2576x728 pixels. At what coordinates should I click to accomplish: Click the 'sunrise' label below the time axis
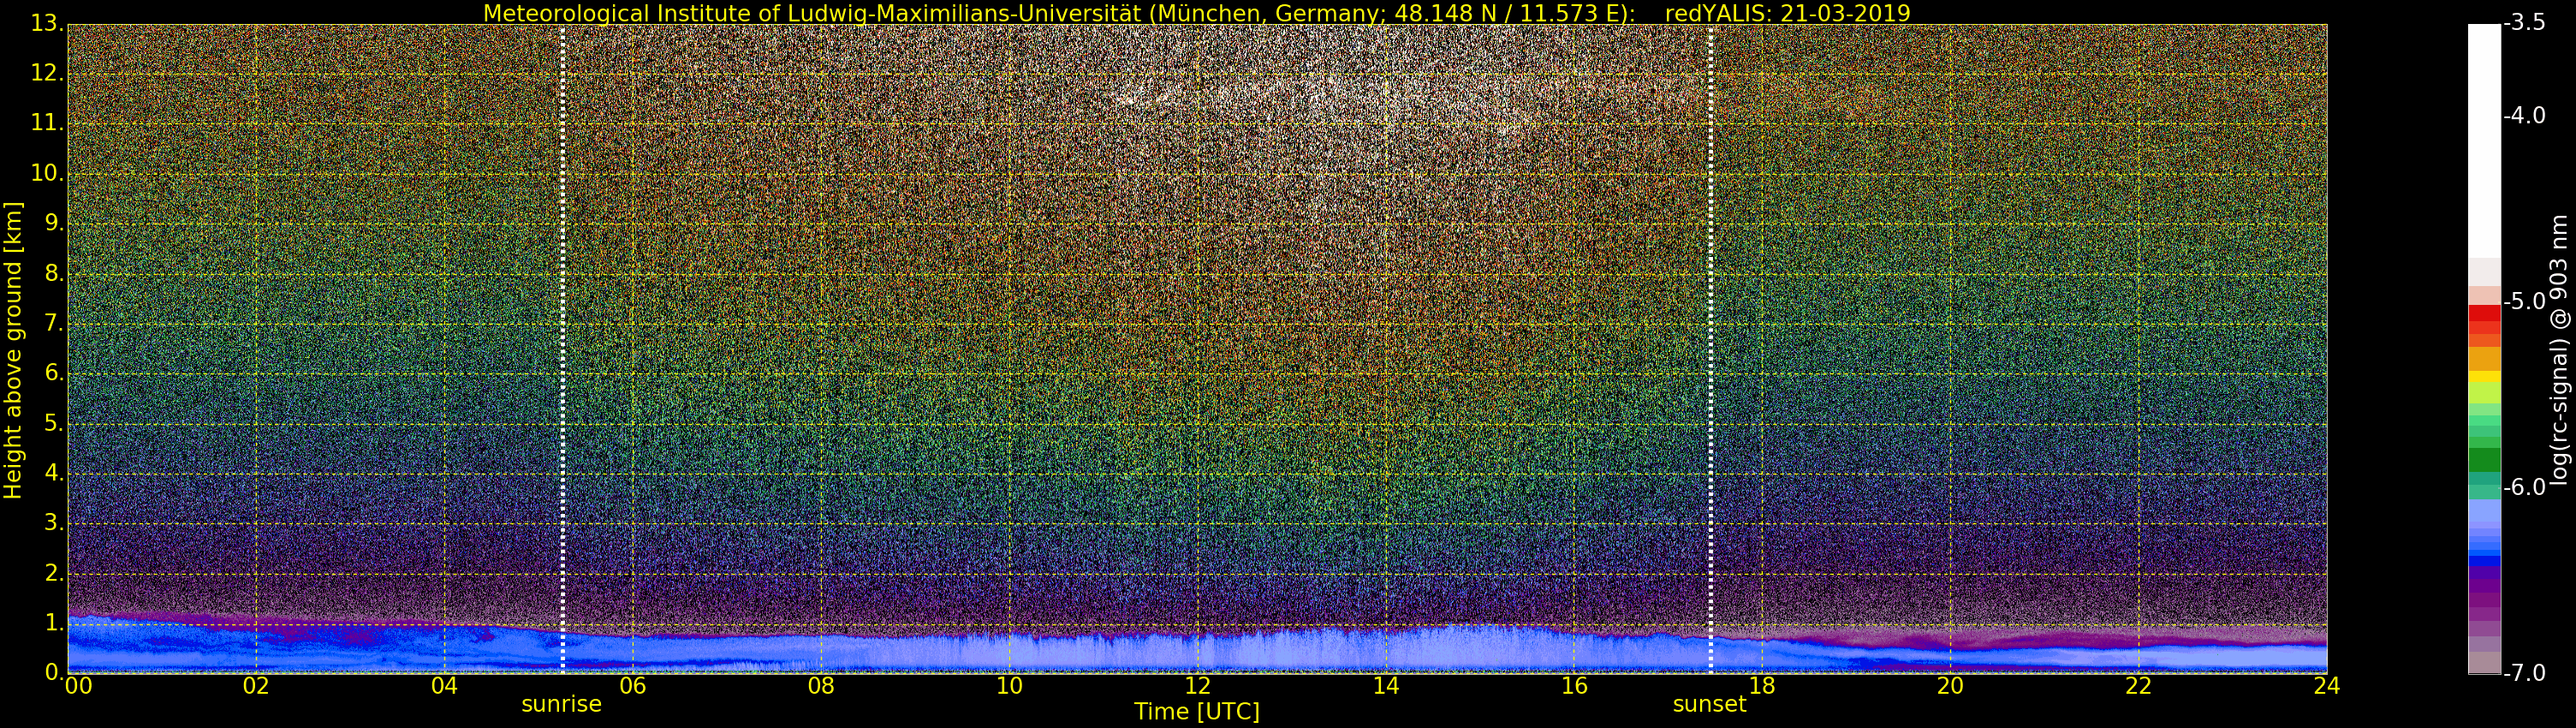coord(561,704)
